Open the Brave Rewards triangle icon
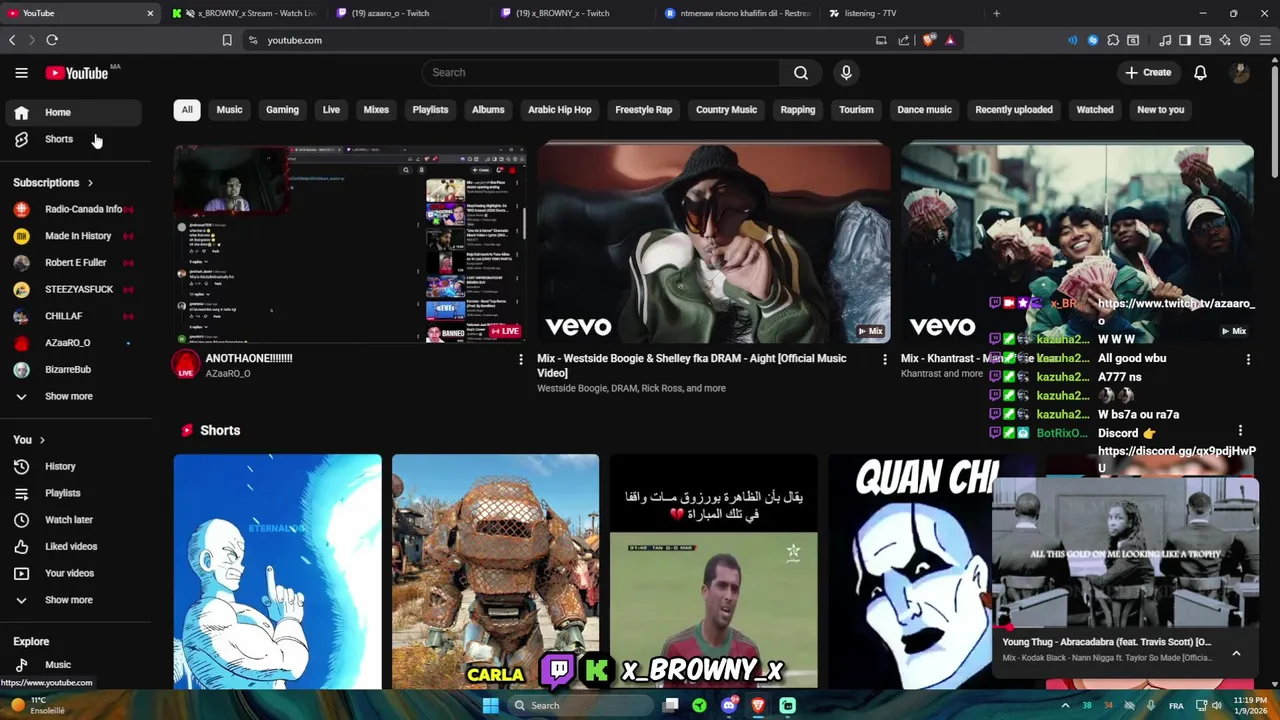 tap(950, 40)
